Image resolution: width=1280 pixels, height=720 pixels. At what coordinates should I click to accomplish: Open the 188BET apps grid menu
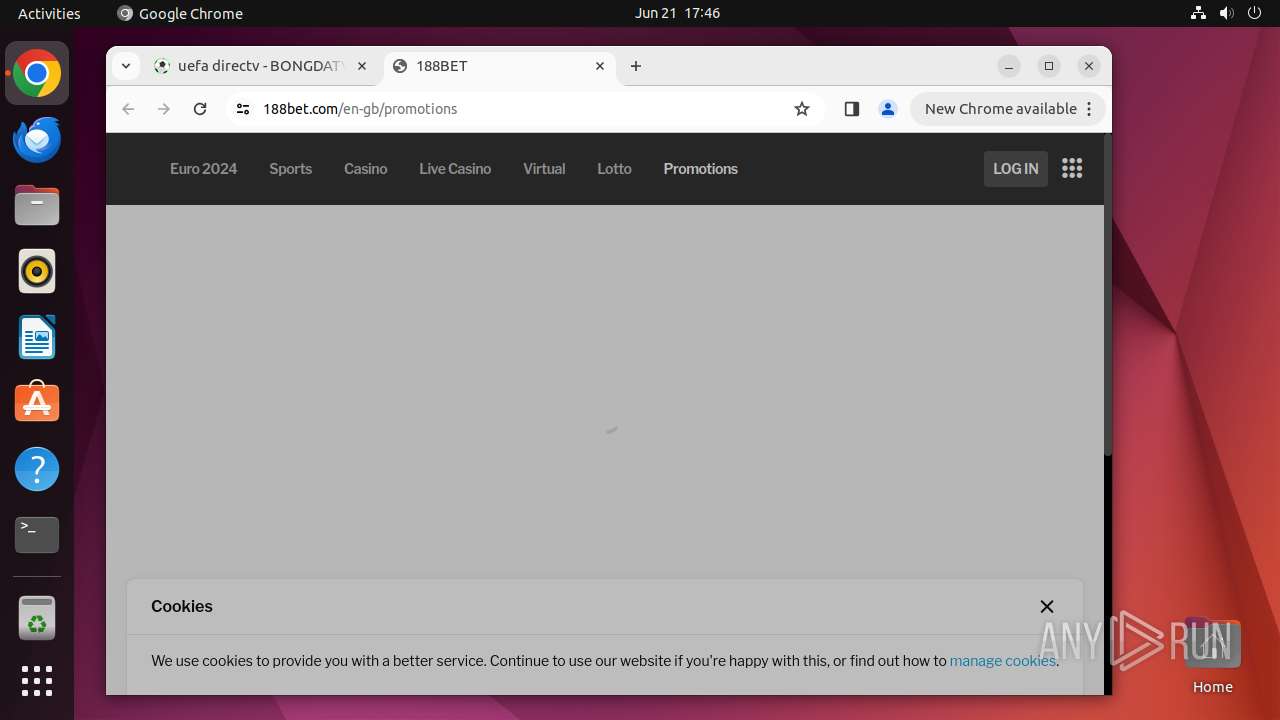point(1072,168)
